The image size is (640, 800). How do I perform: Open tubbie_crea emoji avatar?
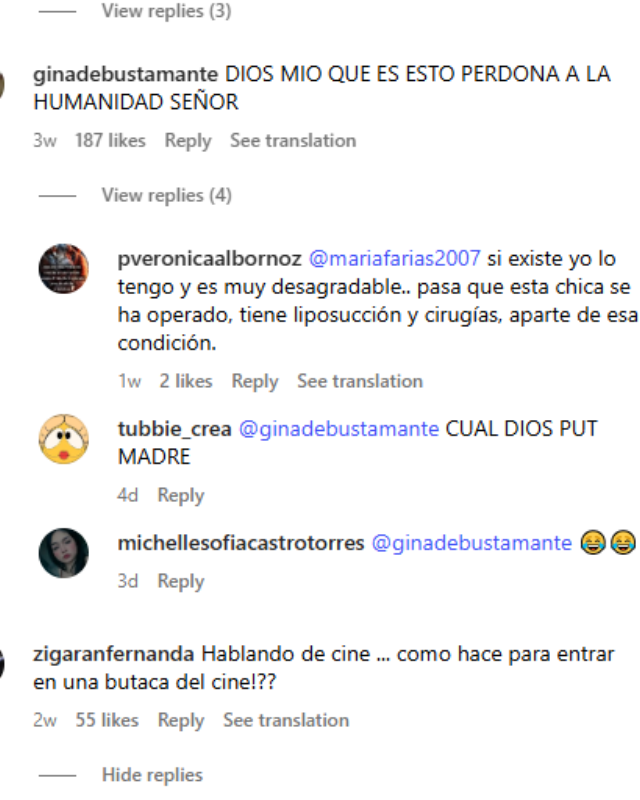coord(64,439)
